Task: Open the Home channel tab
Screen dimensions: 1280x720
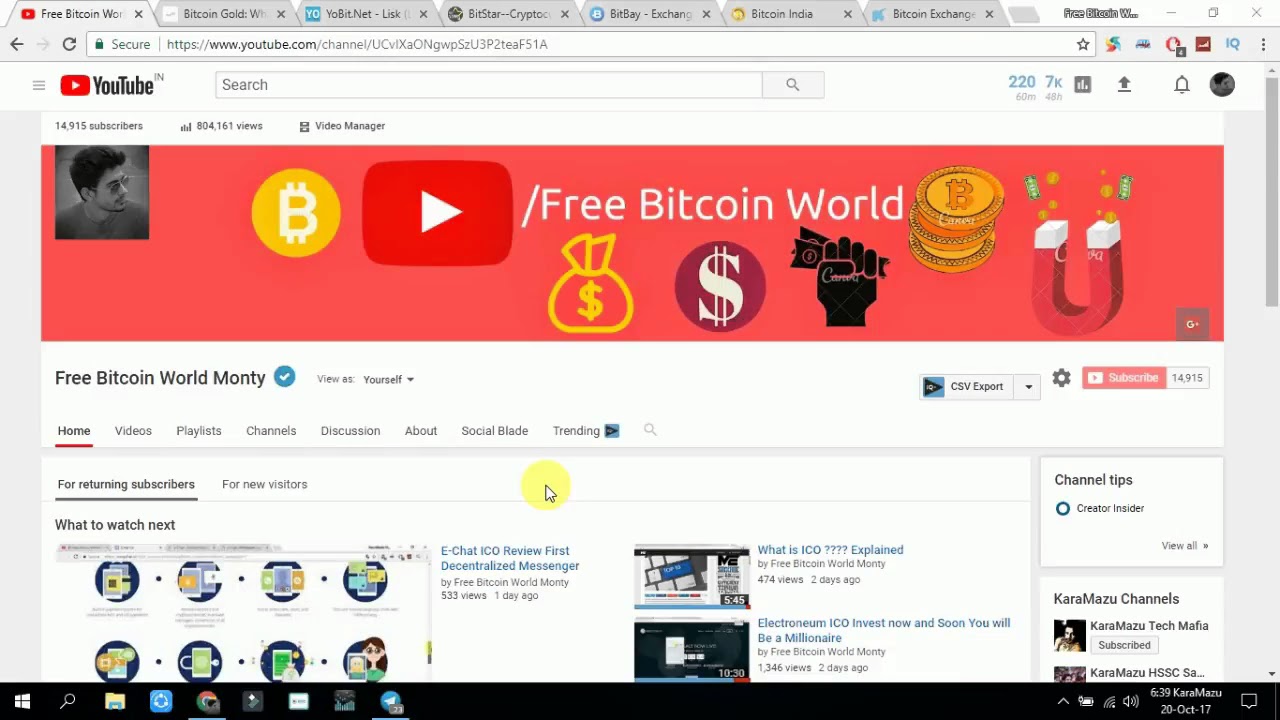Action: (x=74, y=431)
